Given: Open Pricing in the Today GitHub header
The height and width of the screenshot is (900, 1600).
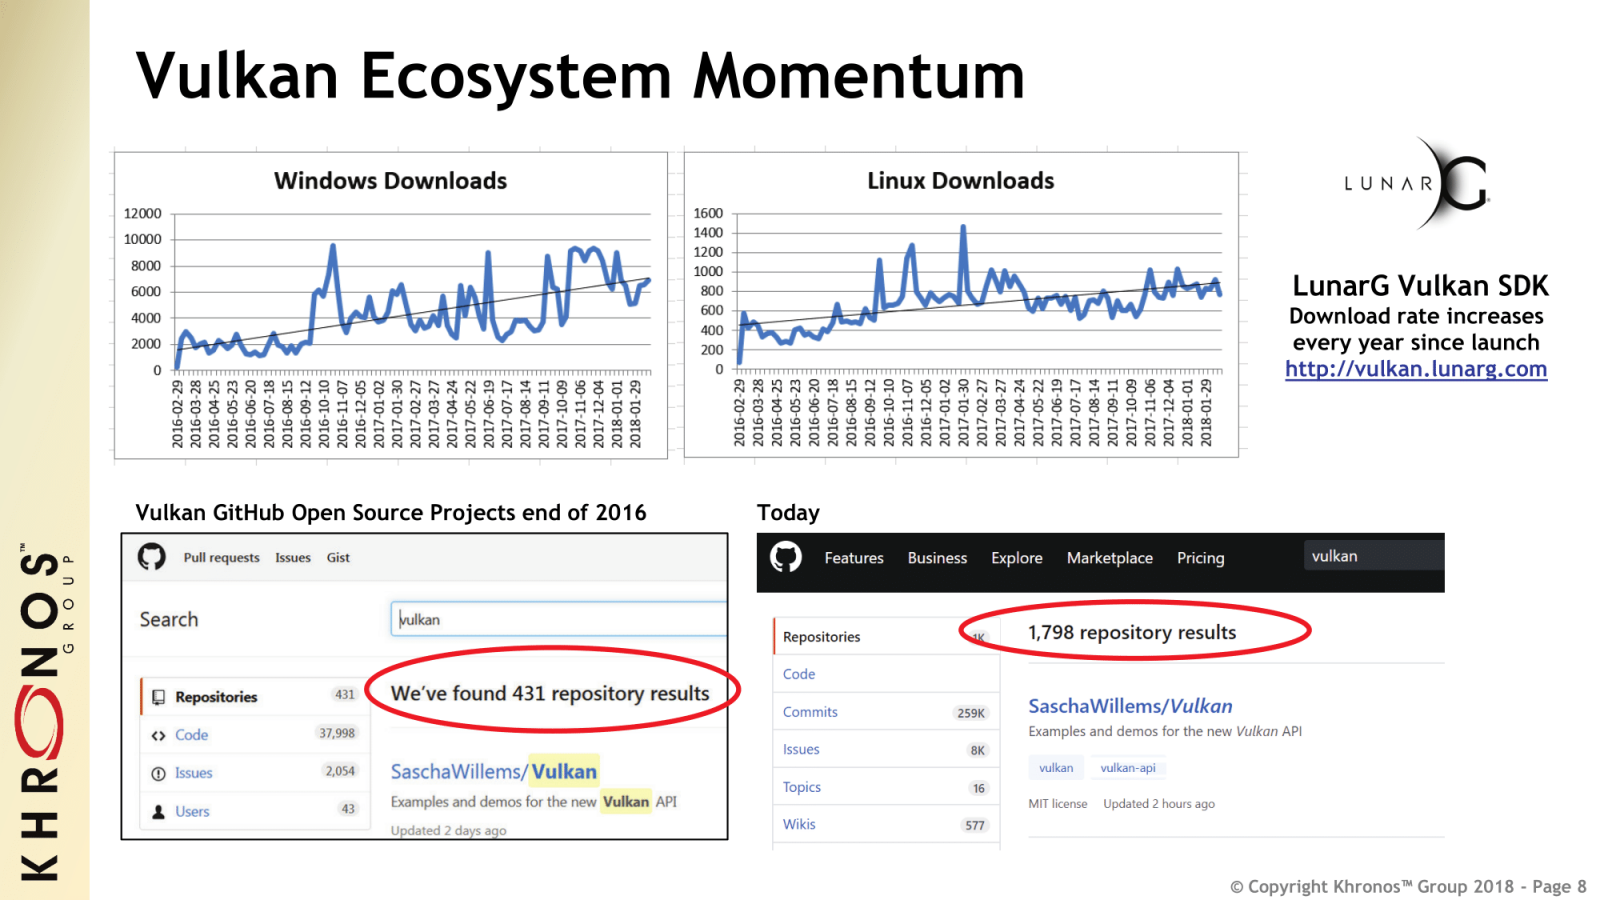Looking at the screenshot, I should pyautogui.click(x=1201, y=558).
